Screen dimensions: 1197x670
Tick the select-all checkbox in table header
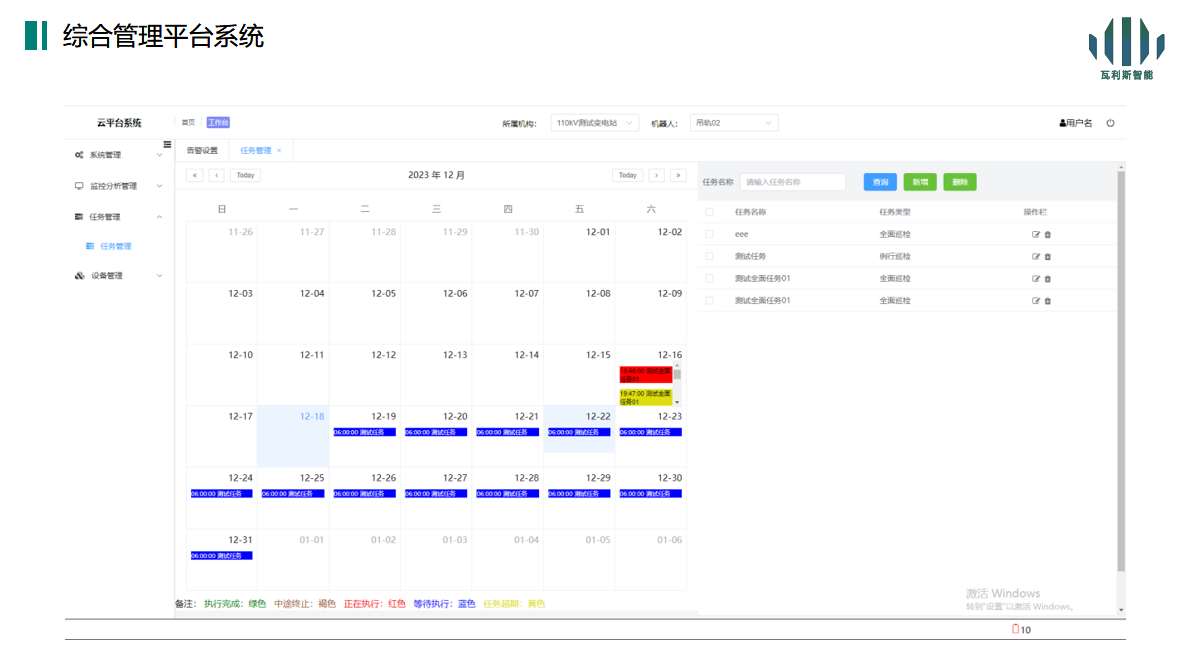(709, 212)
